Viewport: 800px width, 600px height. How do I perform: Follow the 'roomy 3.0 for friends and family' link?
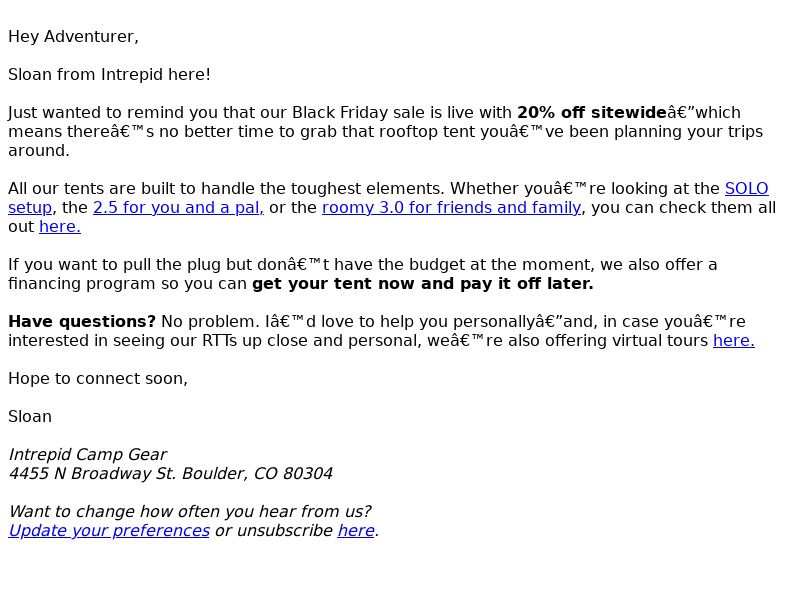coord(452,208)
